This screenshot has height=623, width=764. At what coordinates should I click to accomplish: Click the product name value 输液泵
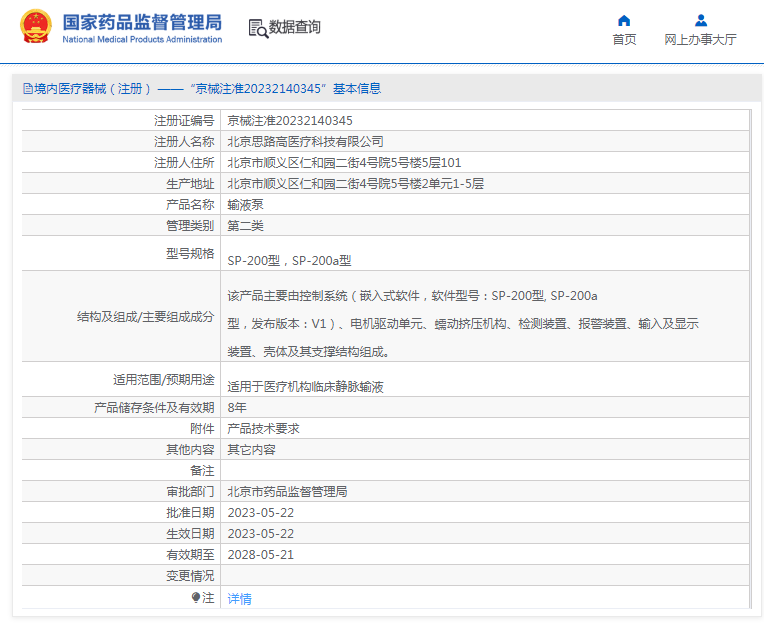245,204
